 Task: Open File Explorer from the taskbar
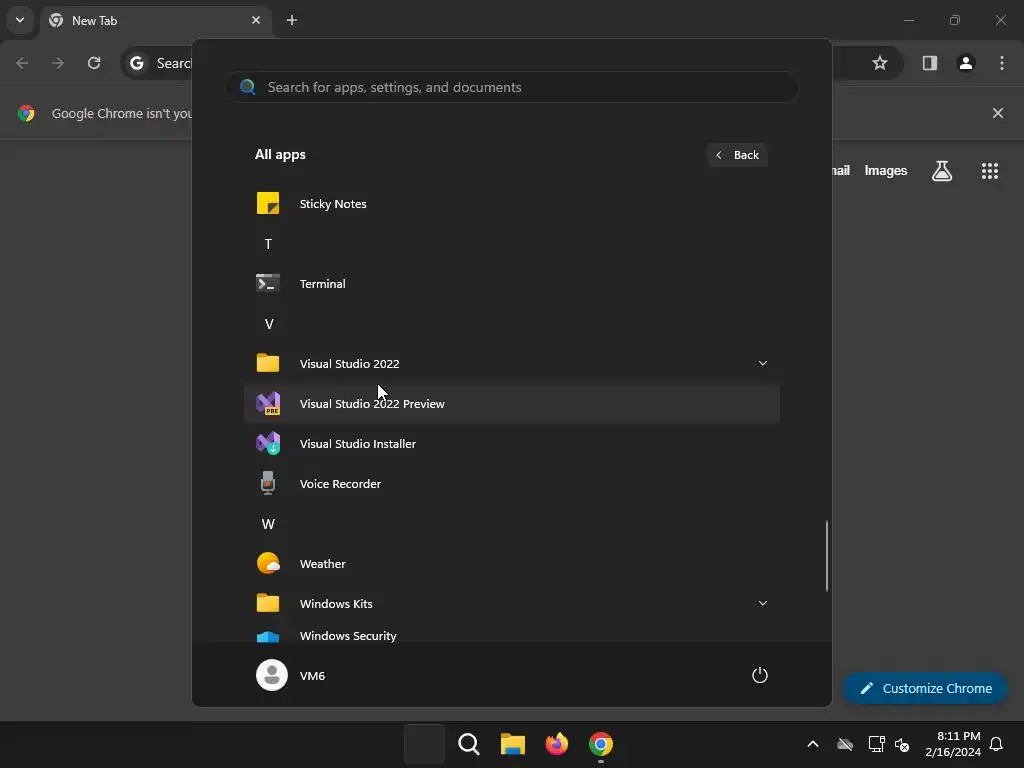coord(513,744)
